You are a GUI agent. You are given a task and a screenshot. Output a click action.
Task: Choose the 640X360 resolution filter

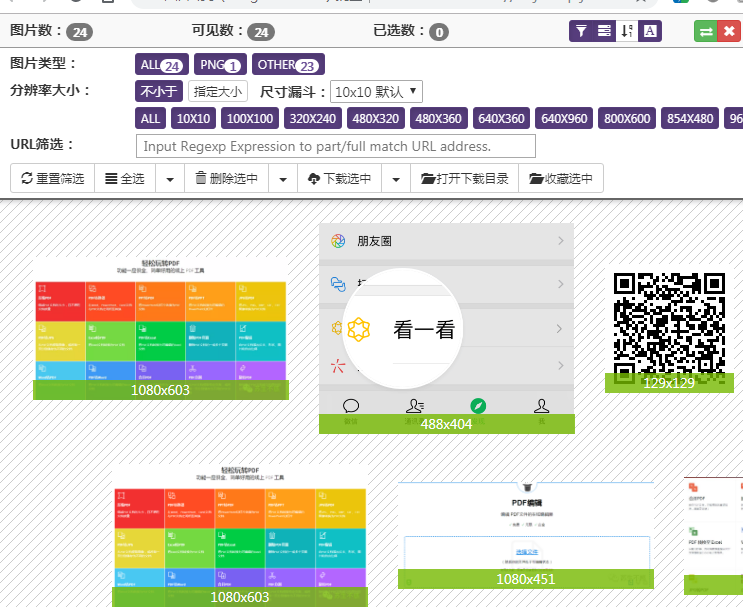tap(501, 118)
